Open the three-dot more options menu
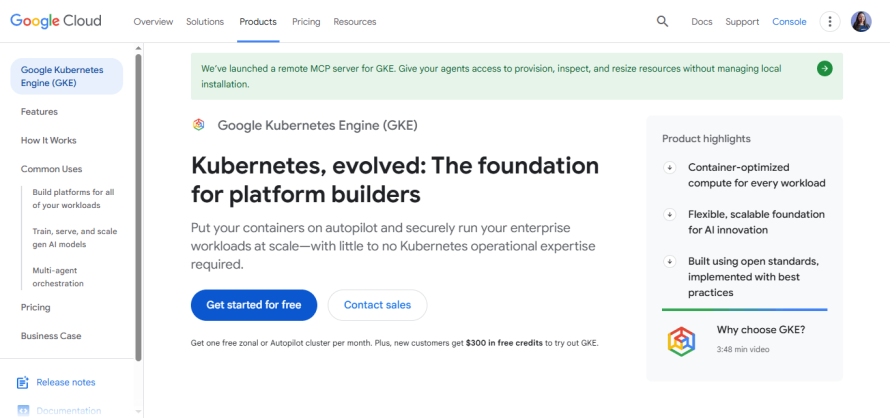890x418 pixels. click(830, 22)
